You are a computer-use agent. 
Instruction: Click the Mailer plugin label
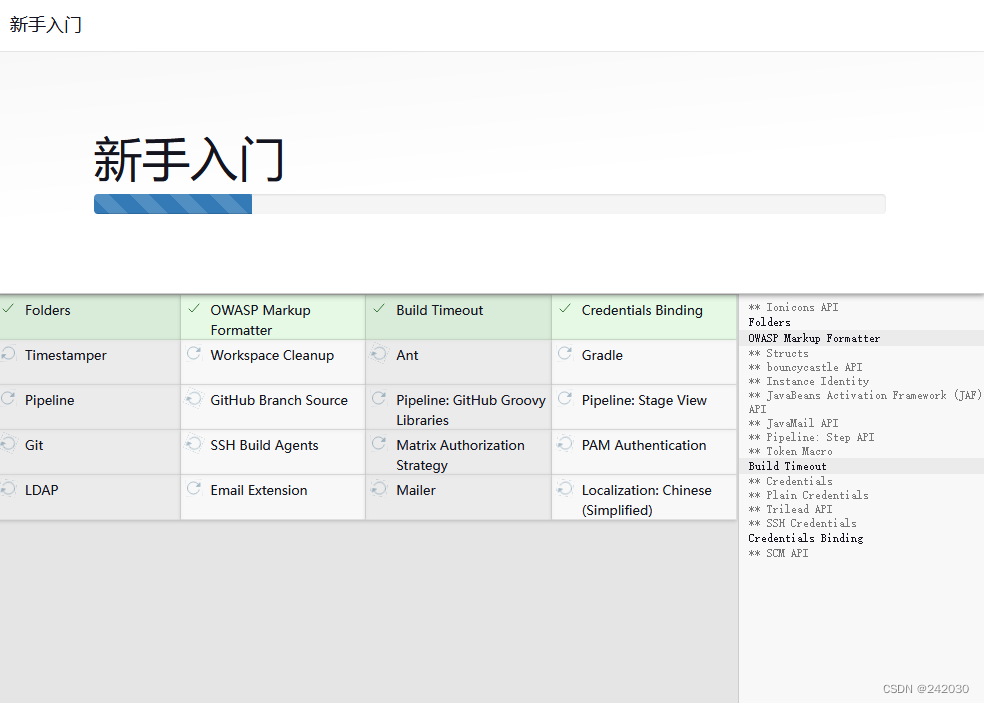point(416,490)
